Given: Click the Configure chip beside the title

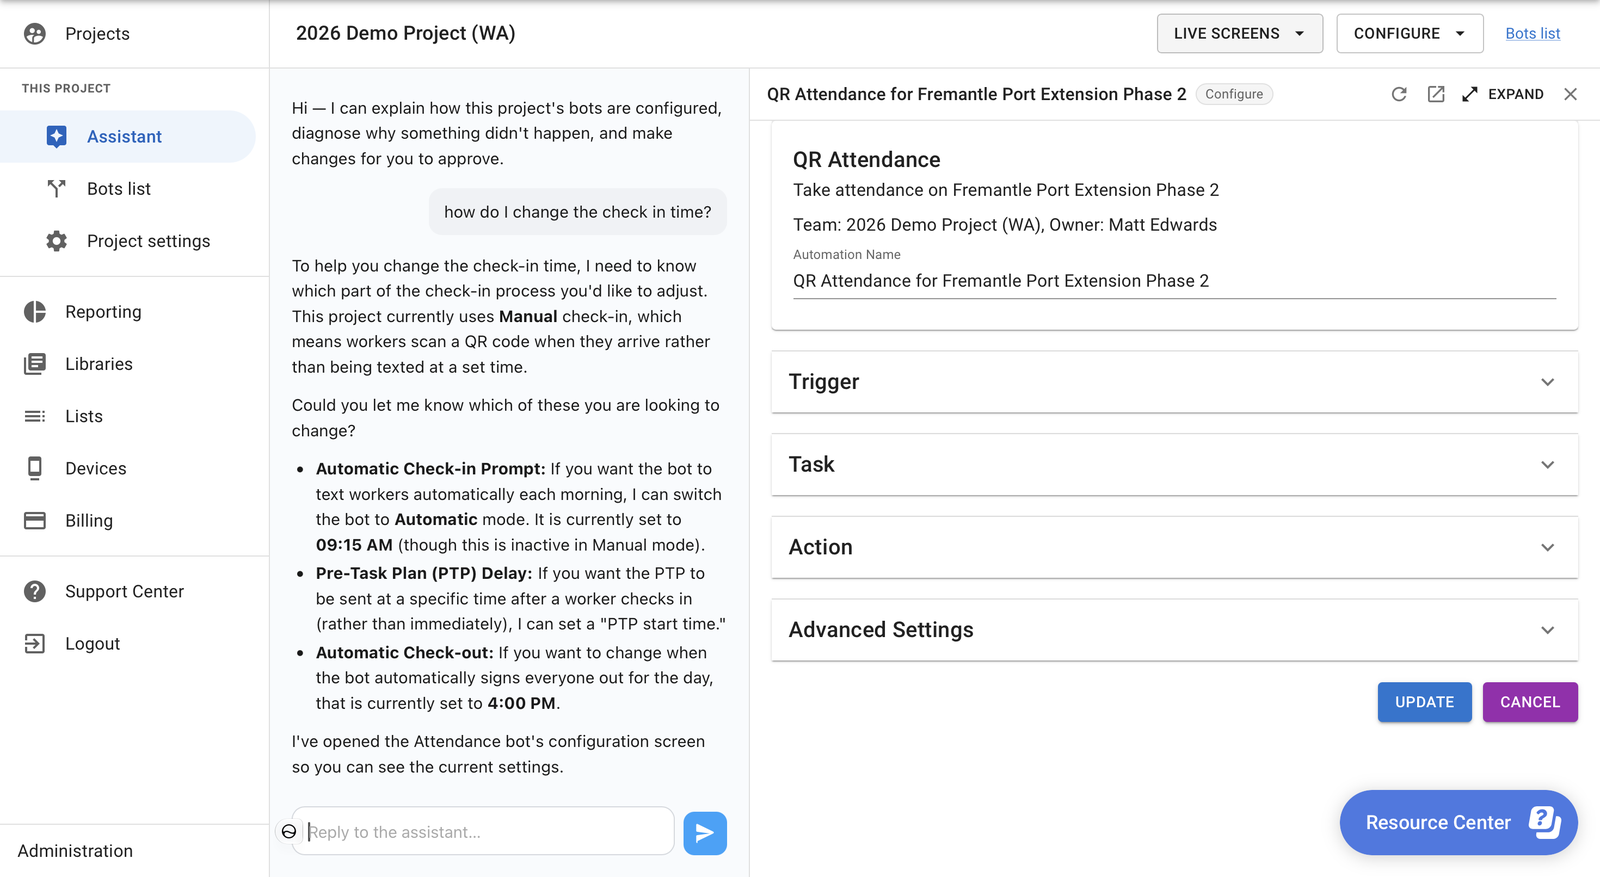Looking at the screenshot, I should point(1234,94).
